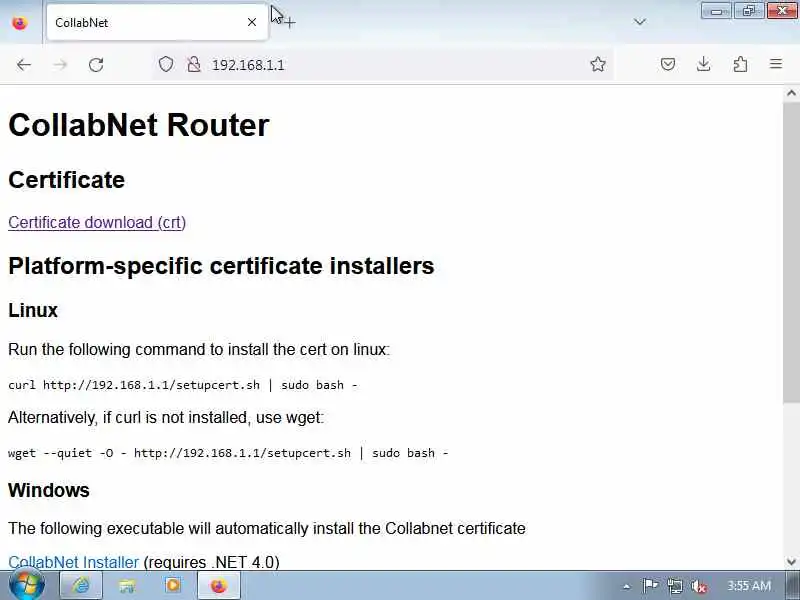The width and height of the screenshot is (800, 600).
Task: Click the Windows section heading
Action: pyautogui.click(x=49, y=490)
